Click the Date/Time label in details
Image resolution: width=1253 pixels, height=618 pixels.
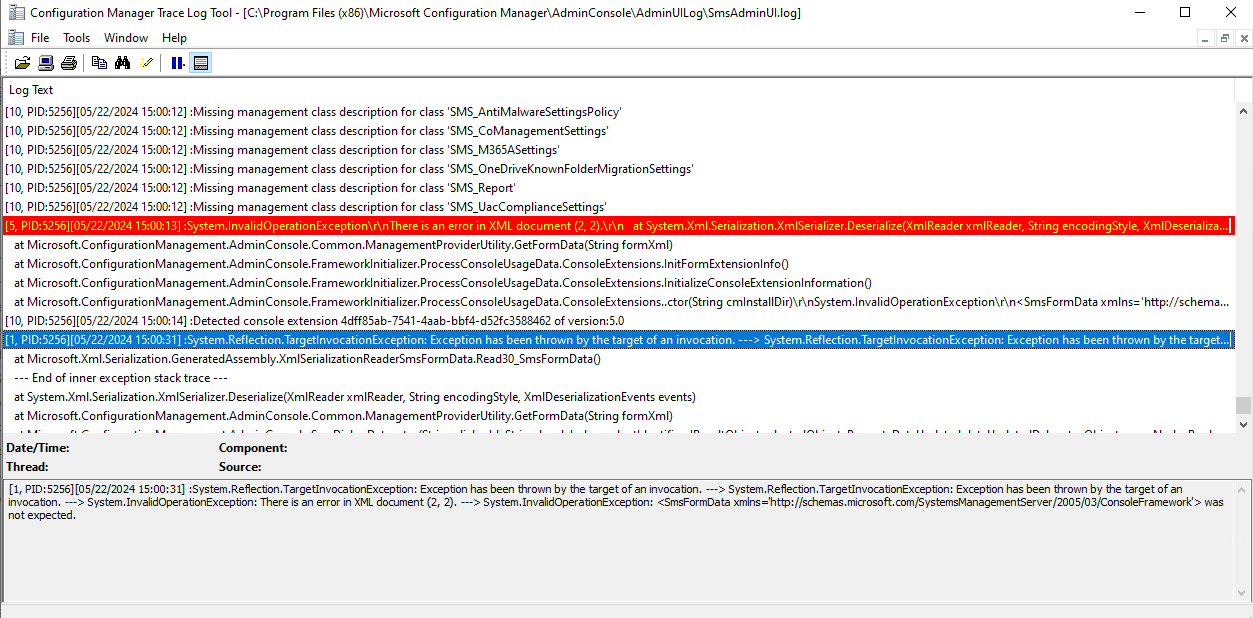pyautogui.click(x=37, y=448)
